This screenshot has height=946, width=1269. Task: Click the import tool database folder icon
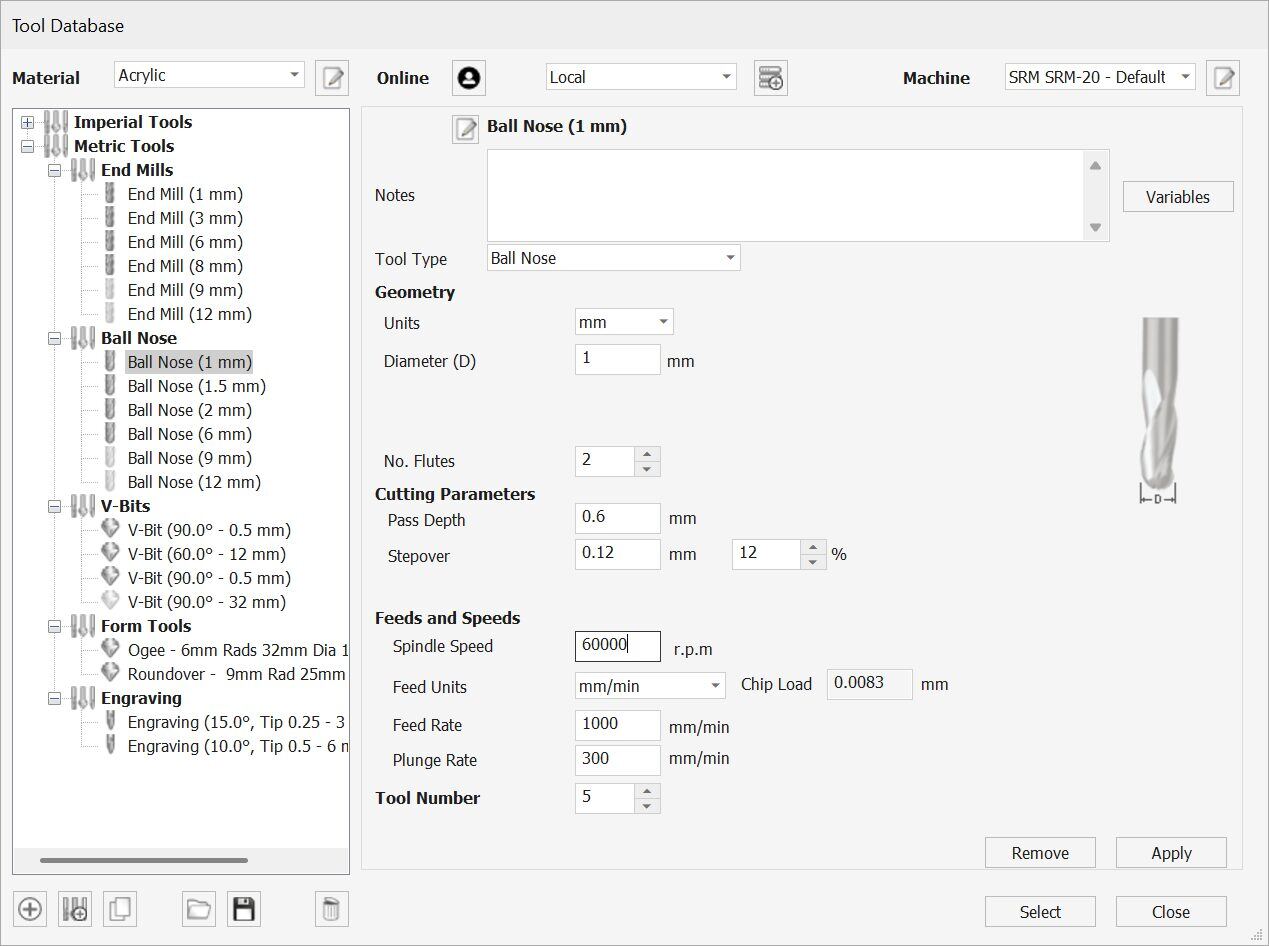coord(199,909)
